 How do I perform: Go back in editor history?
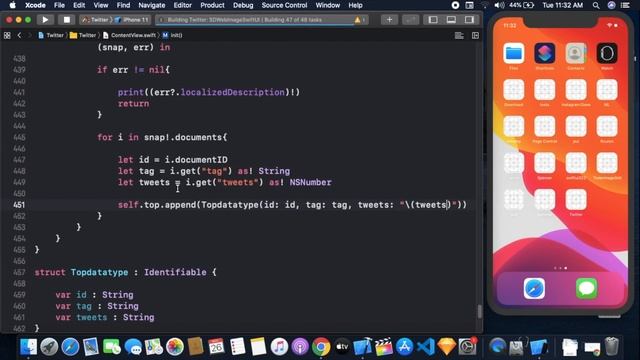tap(19, 36)
